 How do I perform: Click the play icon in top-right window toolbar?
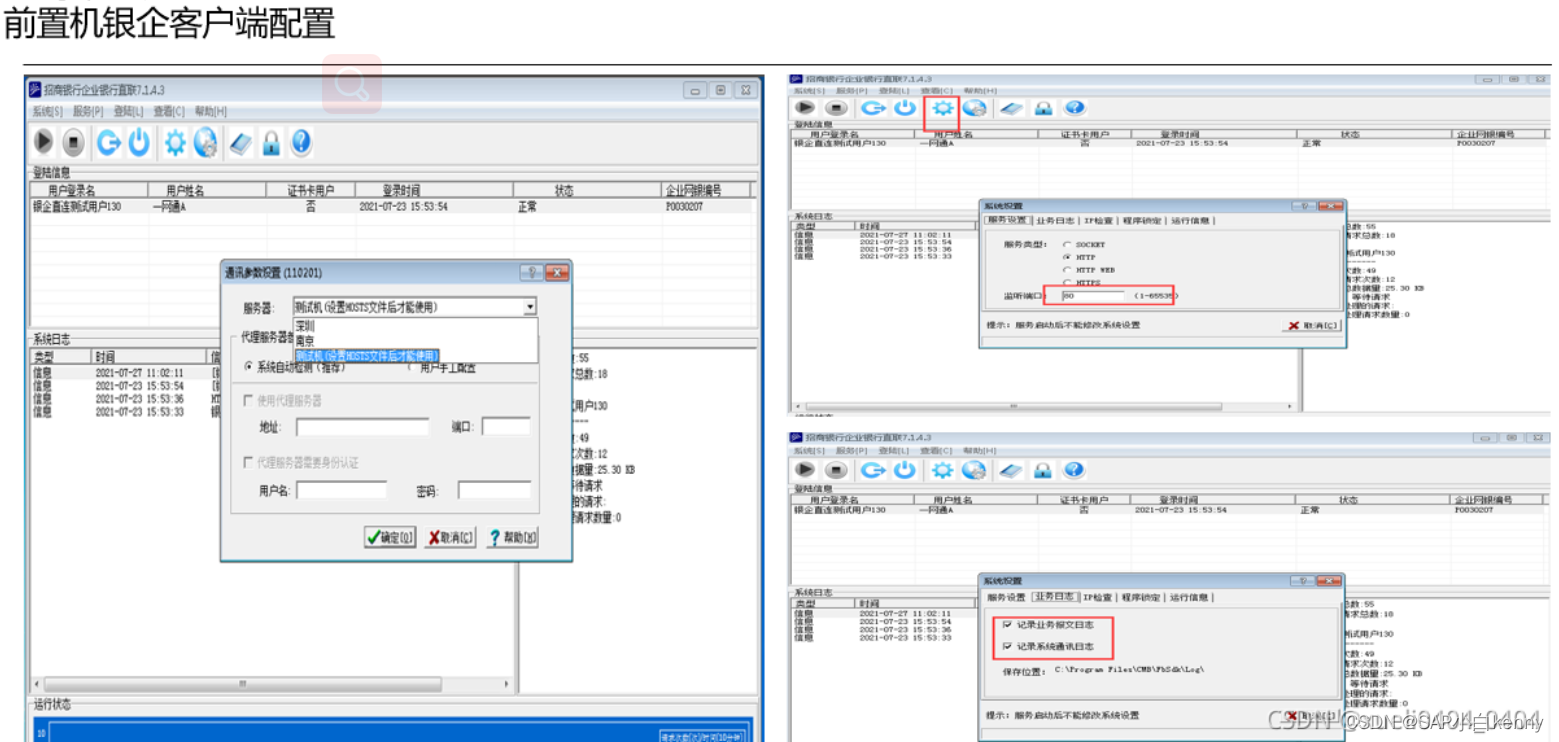click(x=806, y=108)
